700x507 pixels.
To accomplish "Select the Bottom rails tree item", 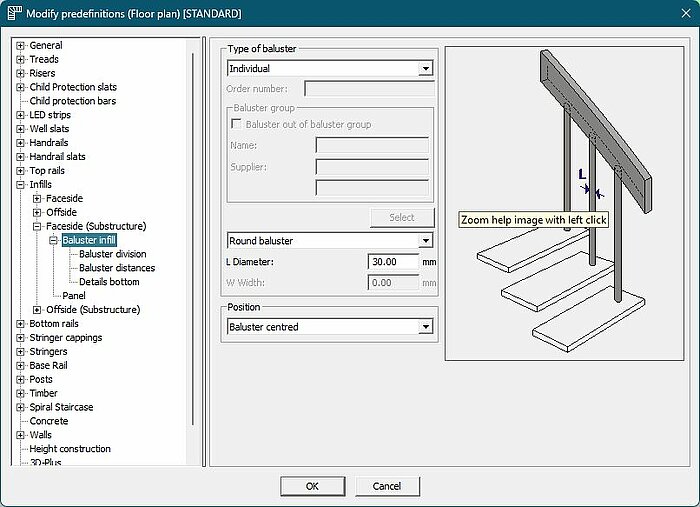I will (x=54, y=324).
